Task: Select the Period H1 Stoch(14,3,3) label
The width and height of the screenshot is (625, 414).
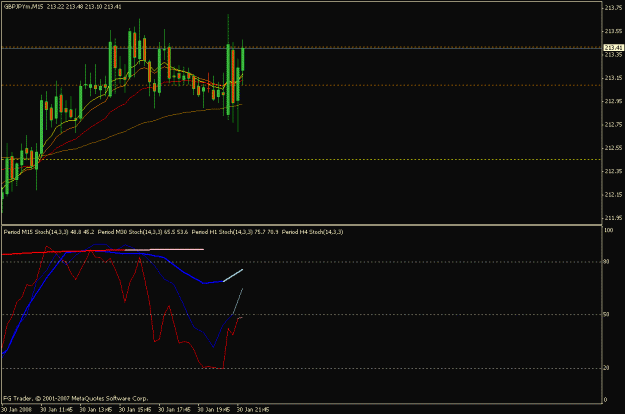Action: [222, 232]
